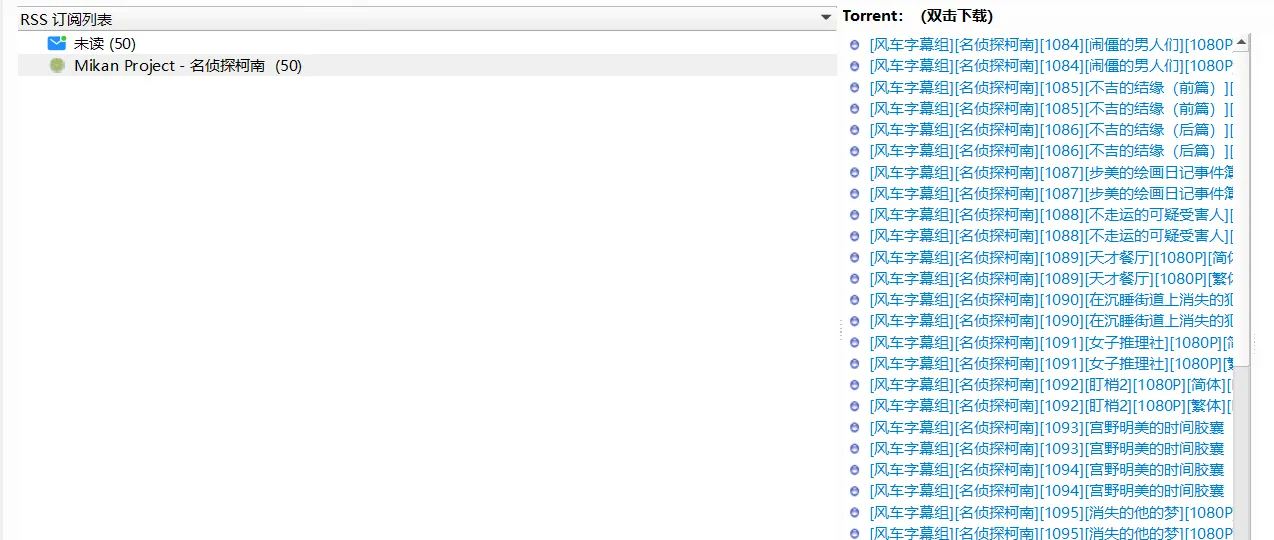This screenshot has width=1274, height=540.
Task: Click bullet icon of 繁体 episode 1092 torrent
Action: click(854, 406)
